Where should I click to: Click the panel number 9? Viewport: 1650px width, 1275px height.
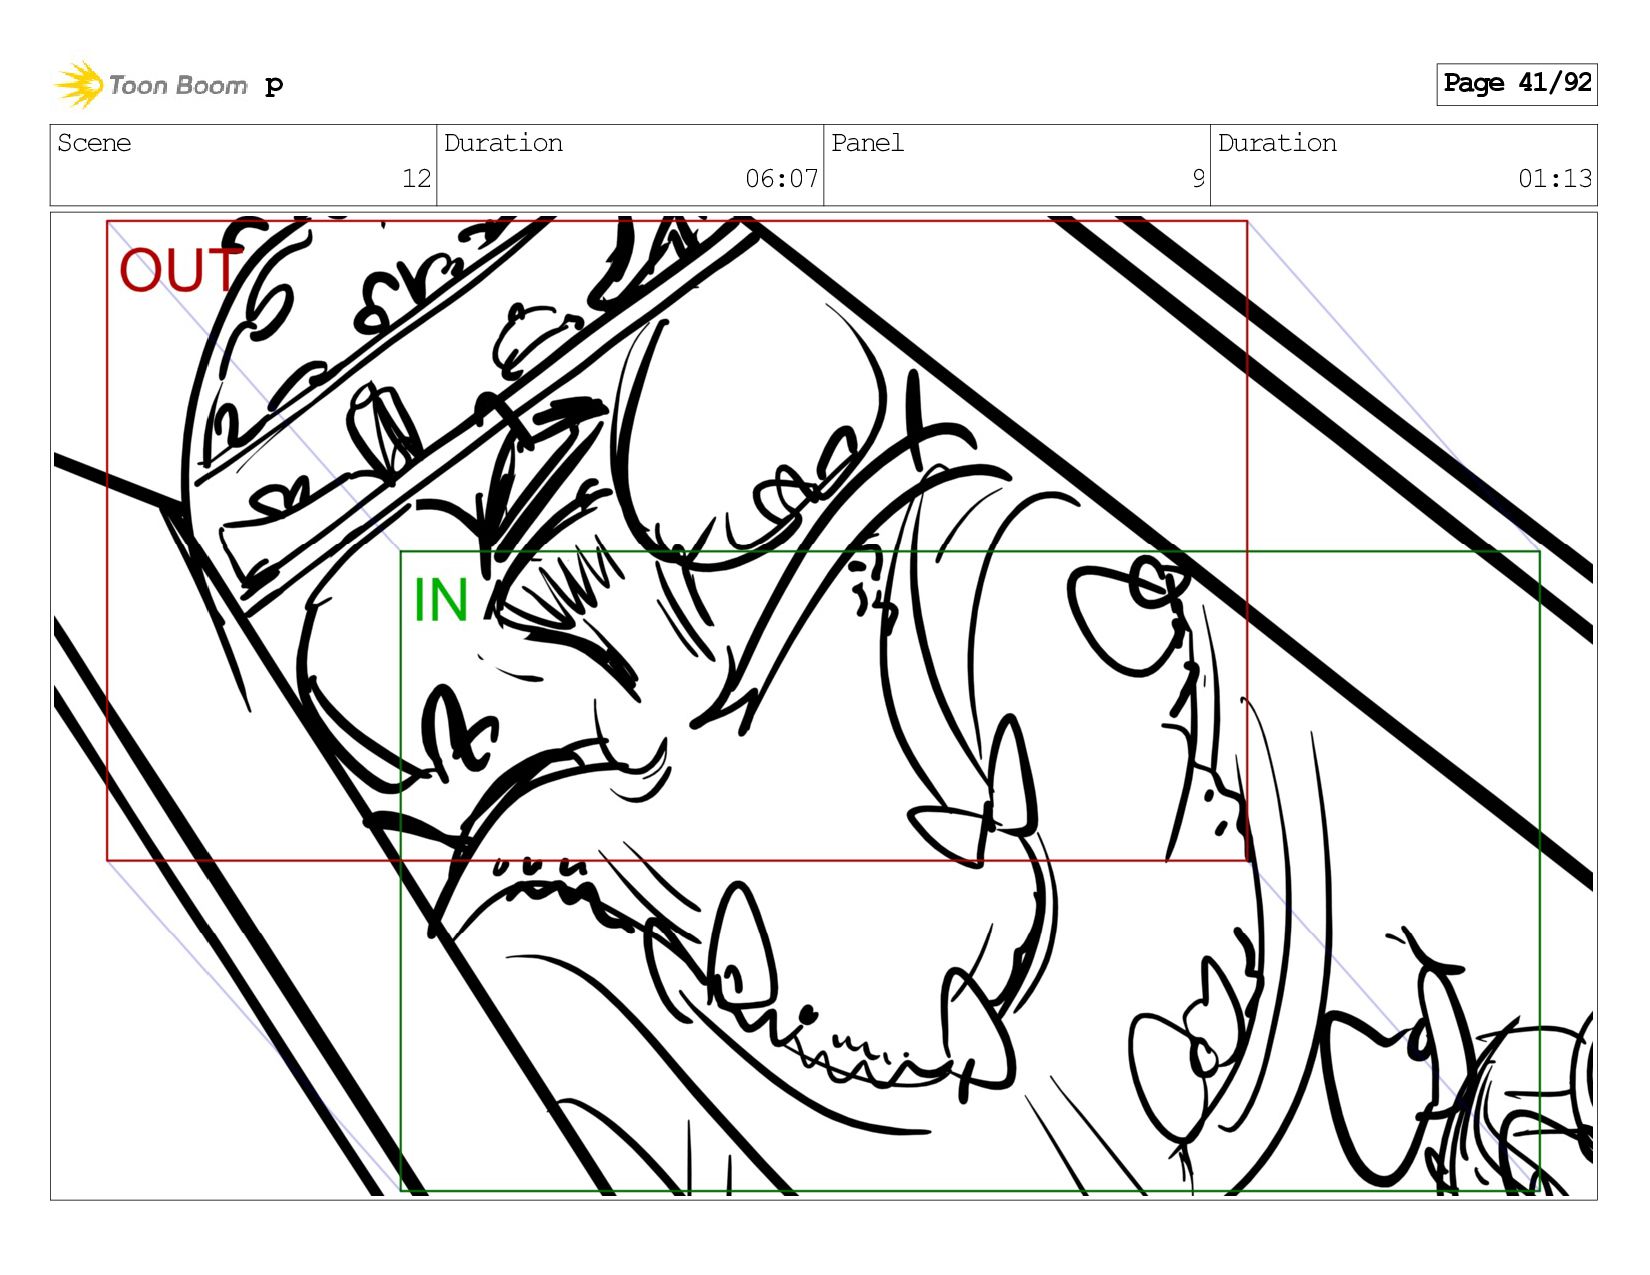click(1198, 179)
